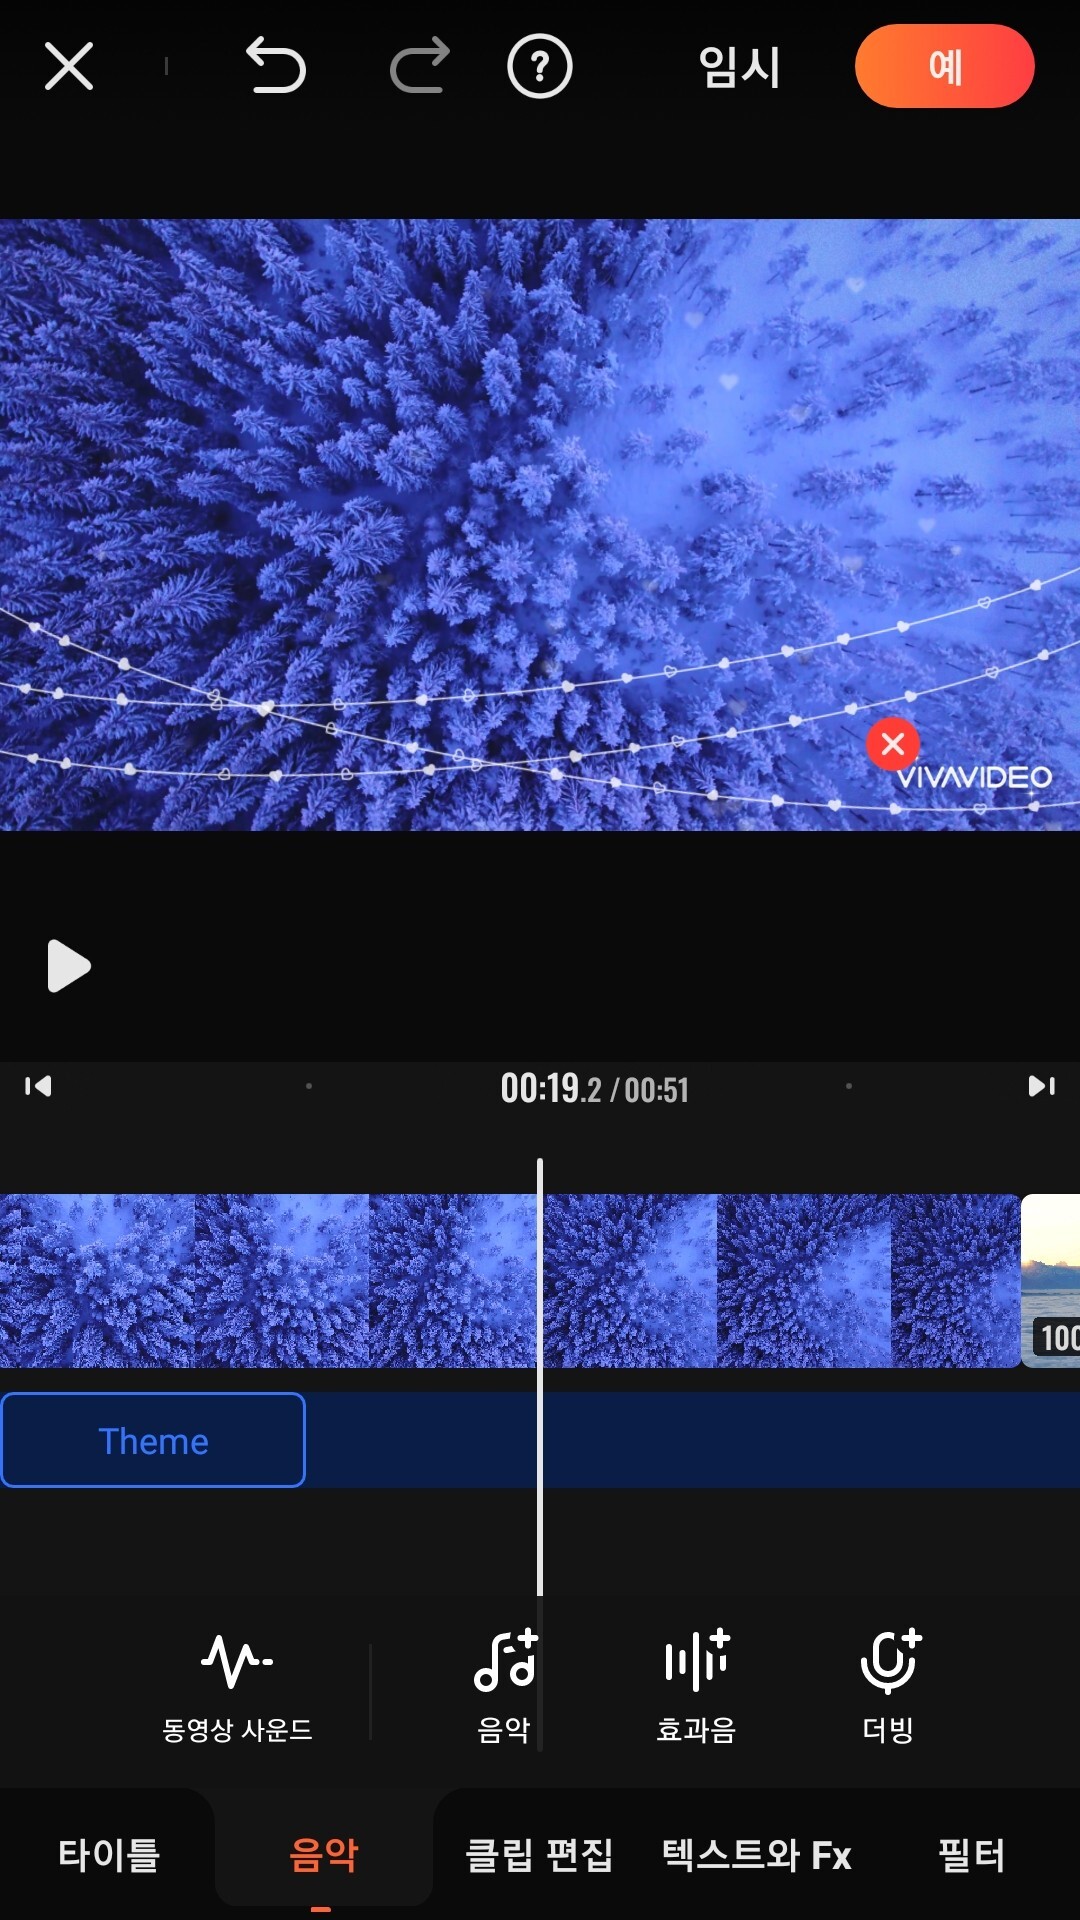The image size is (1080, 1920).
Task: Tap the 임시 draft save button
Action: coord(739,67)
